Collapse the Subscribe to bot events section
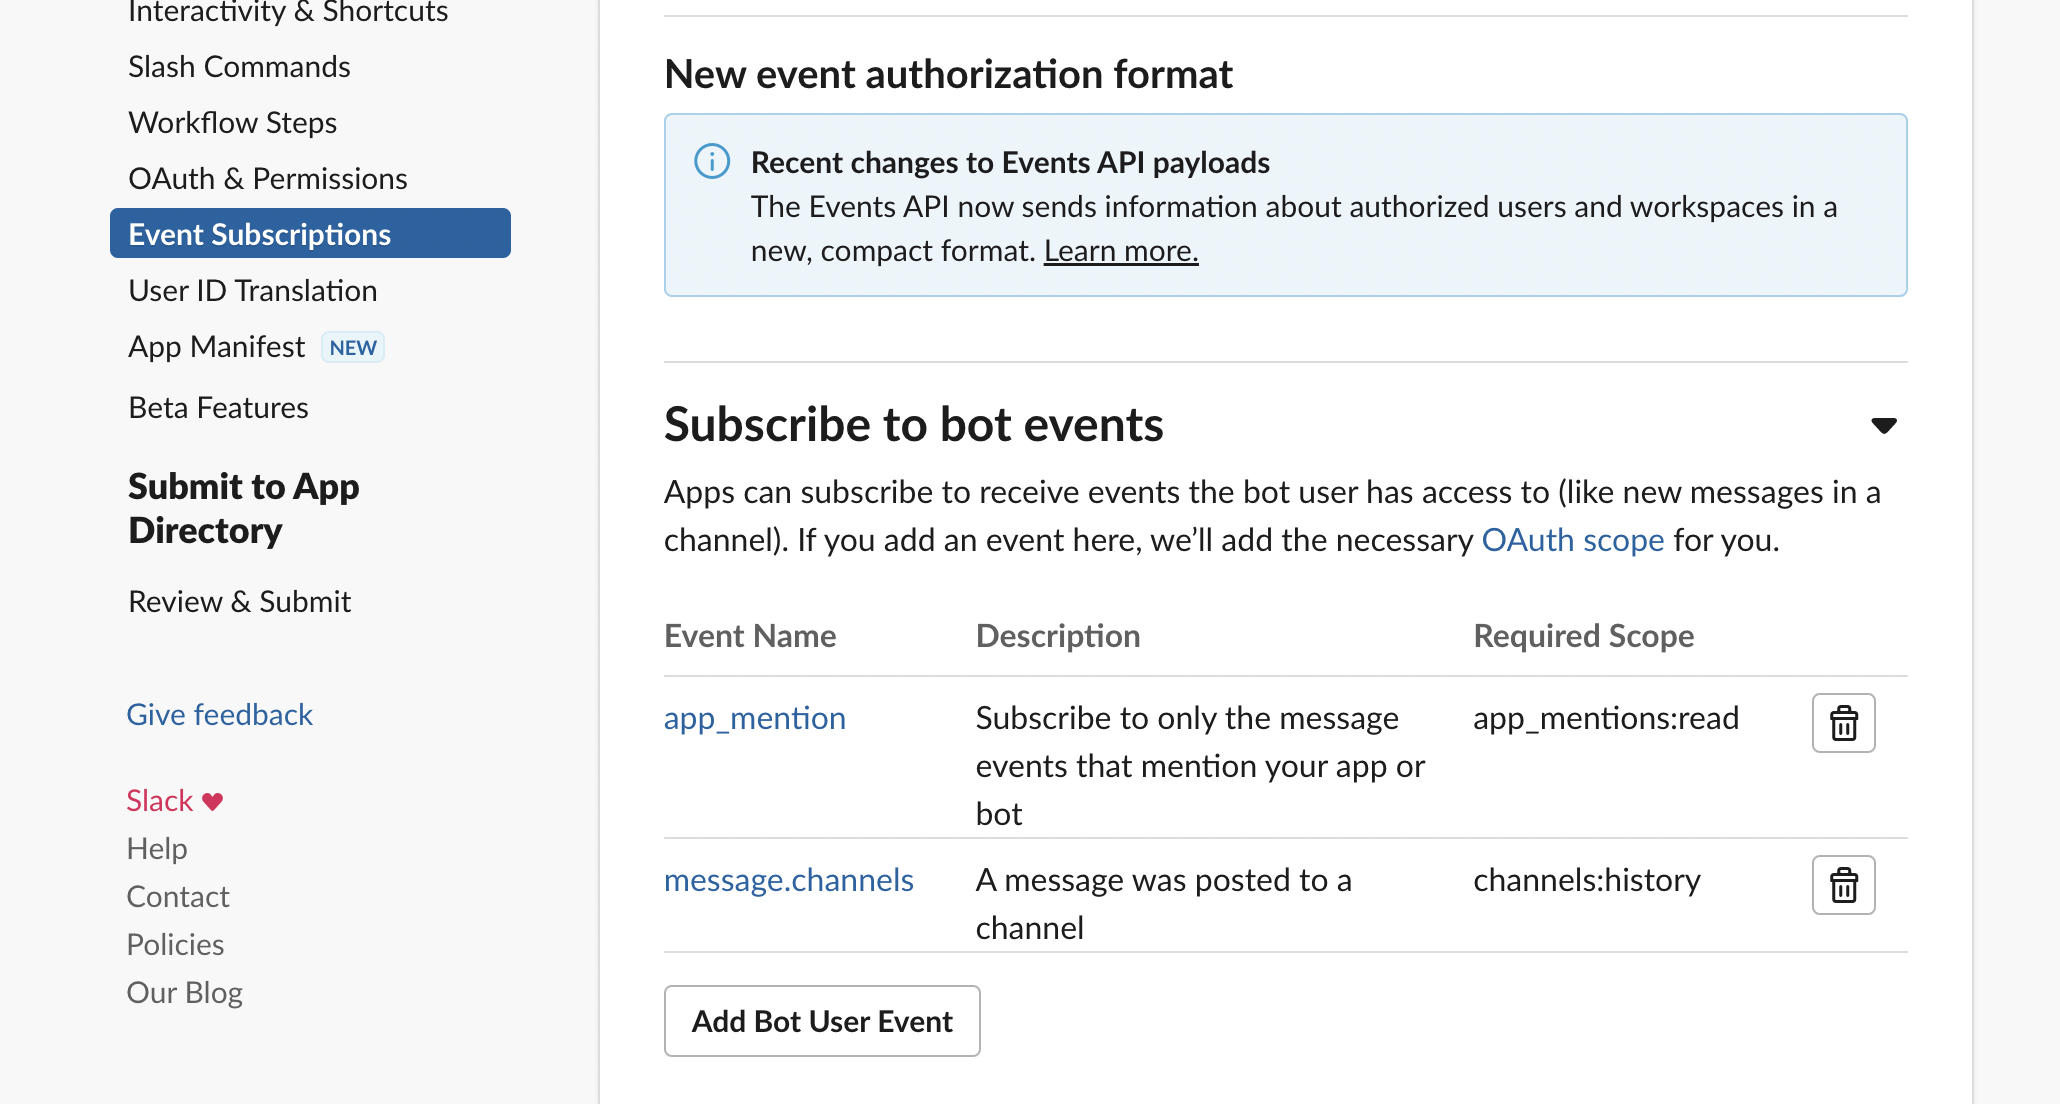The height and width of the screenshot is (1104, 2060). tap(1883, 426)
